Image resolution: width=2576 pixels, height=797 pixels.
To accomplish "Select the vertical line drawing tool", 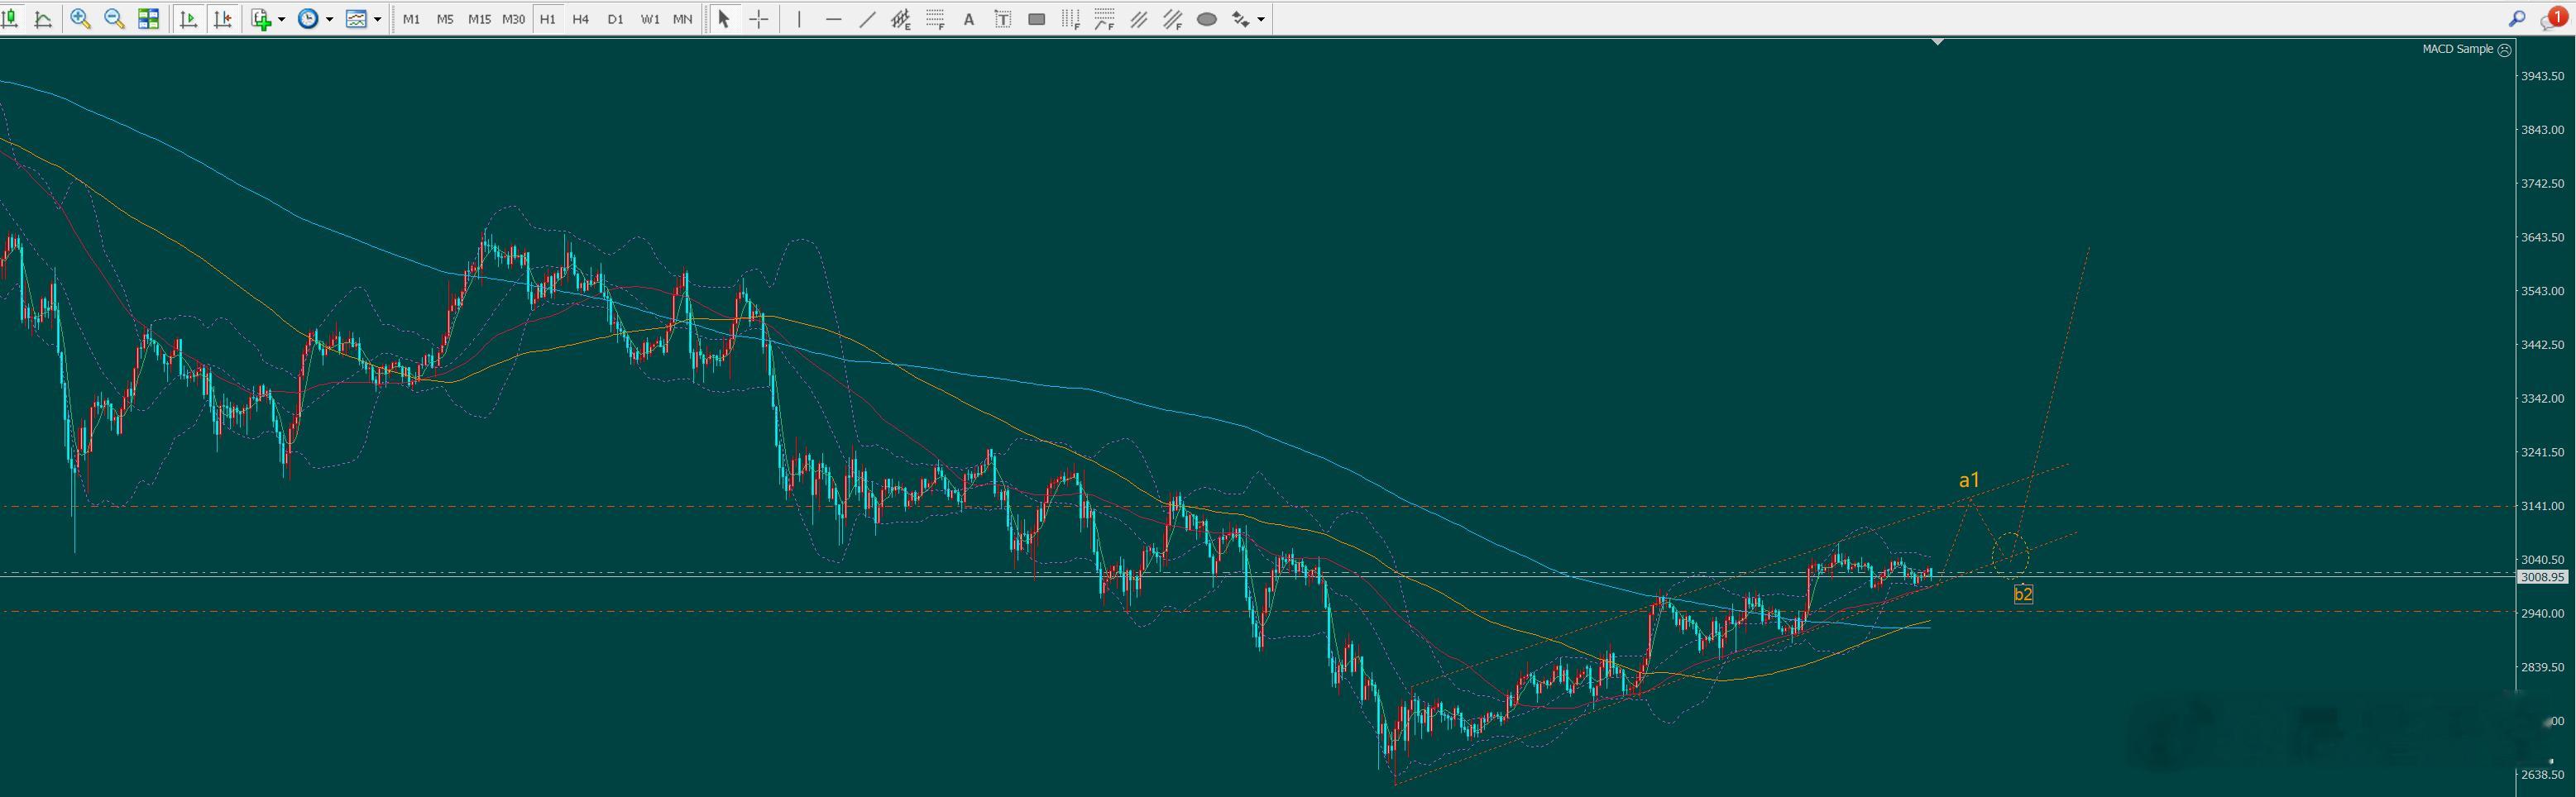I will [x=799, y=19].
